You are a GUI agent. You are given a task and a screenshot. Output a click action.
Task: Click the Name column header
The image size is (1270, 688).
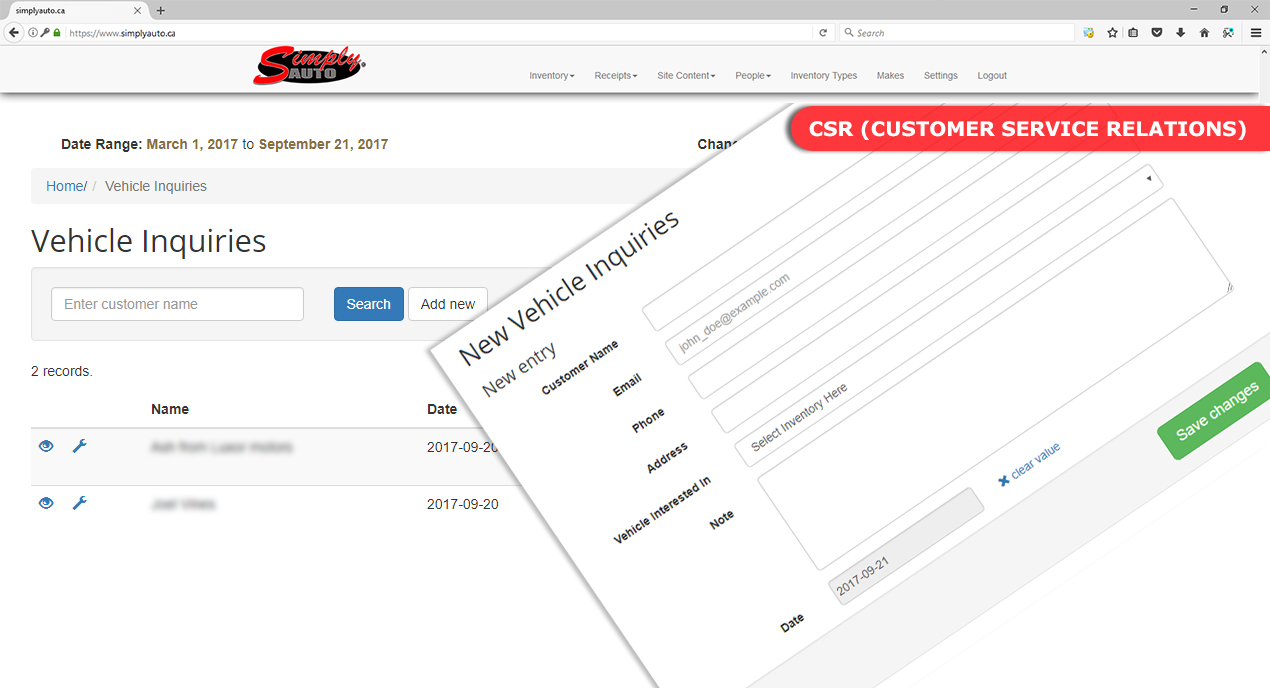[170, 409]
